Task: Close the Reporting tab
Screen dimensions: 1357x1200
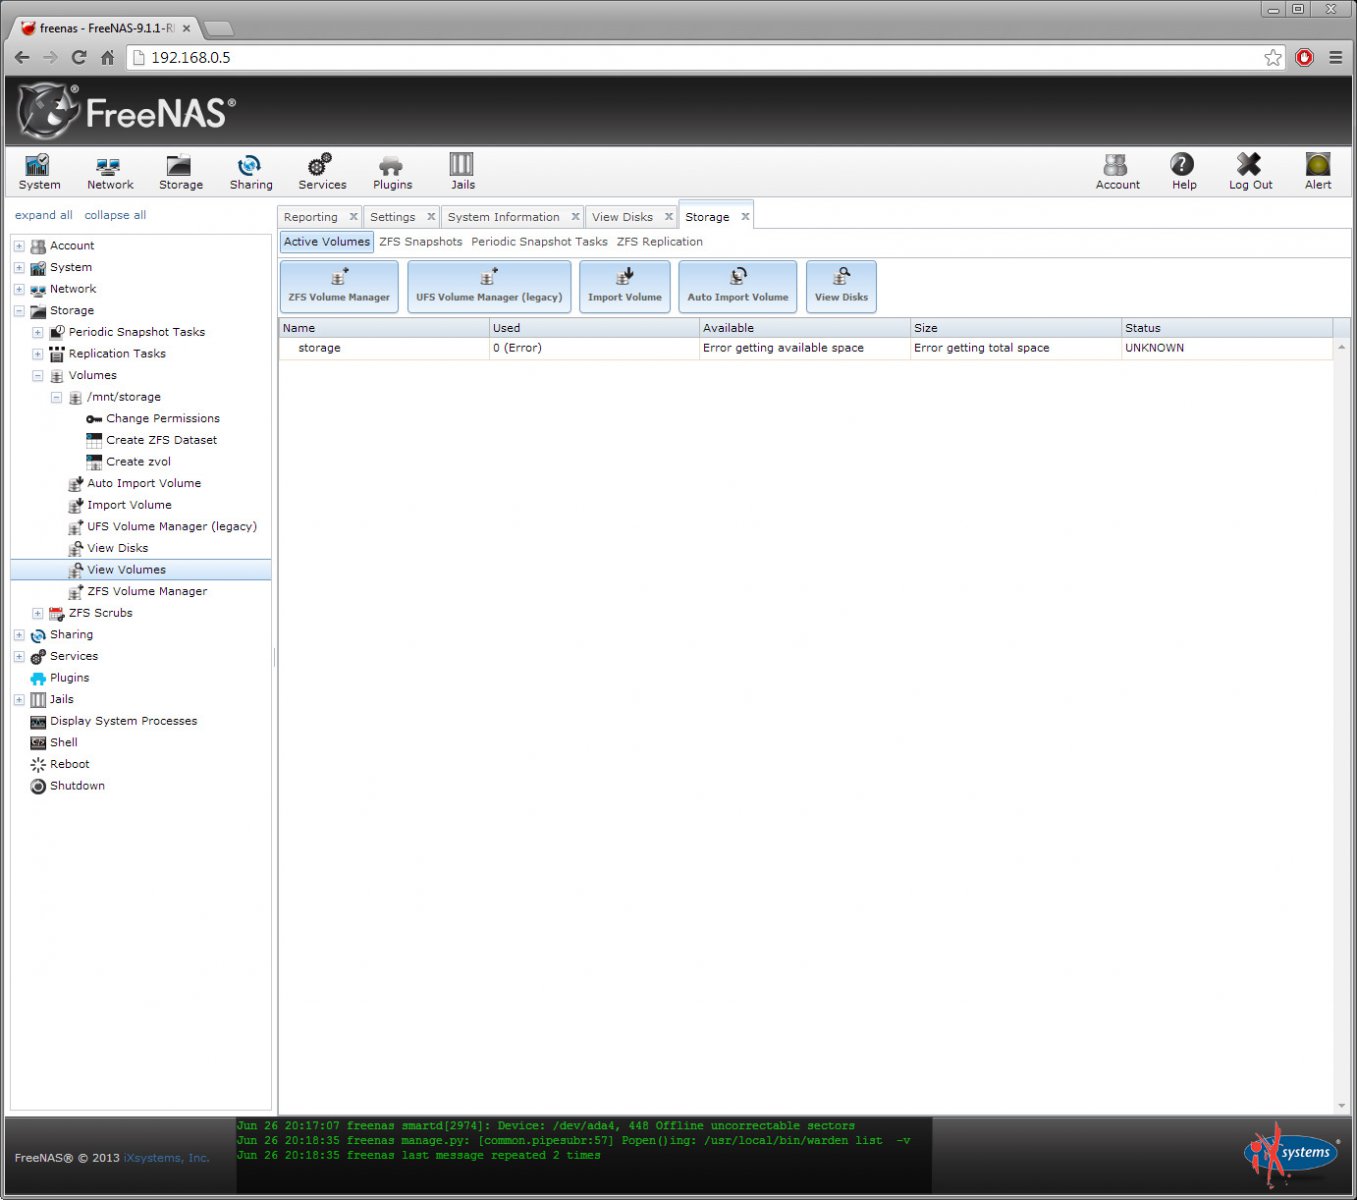Action: (x=353, y=217)
